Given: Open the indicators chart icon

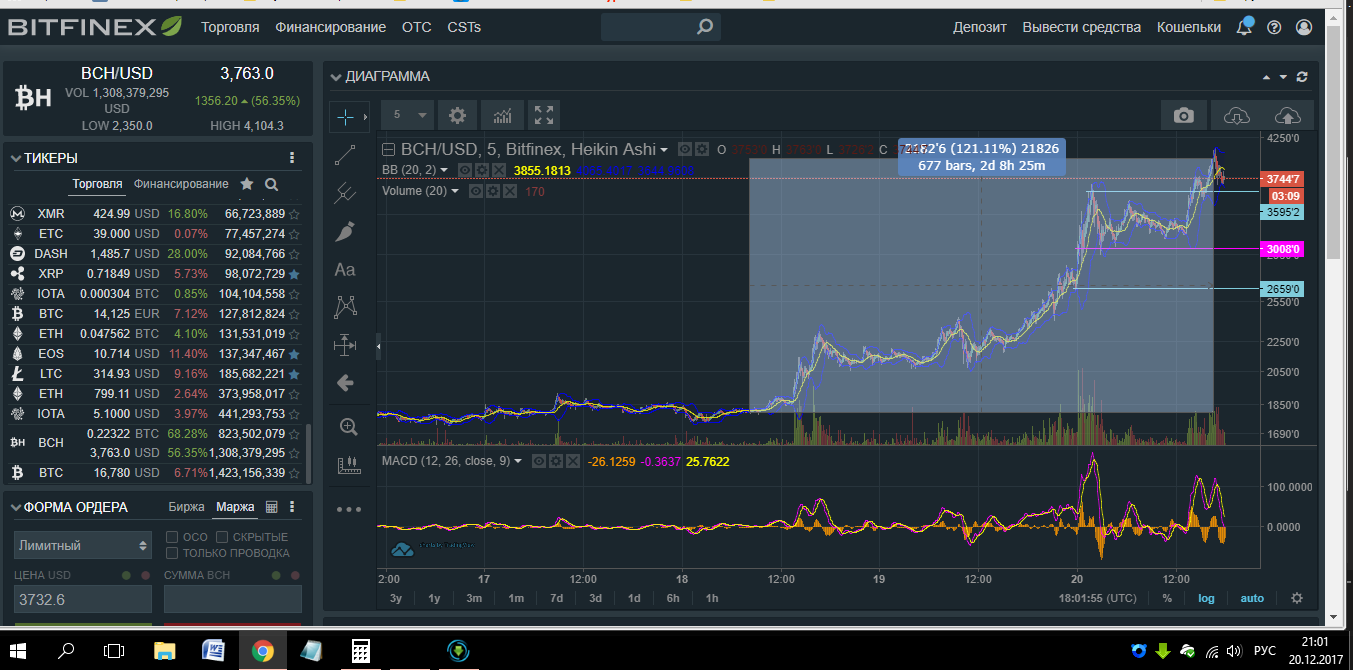Looking at the screenshot, I should point(502,115).
